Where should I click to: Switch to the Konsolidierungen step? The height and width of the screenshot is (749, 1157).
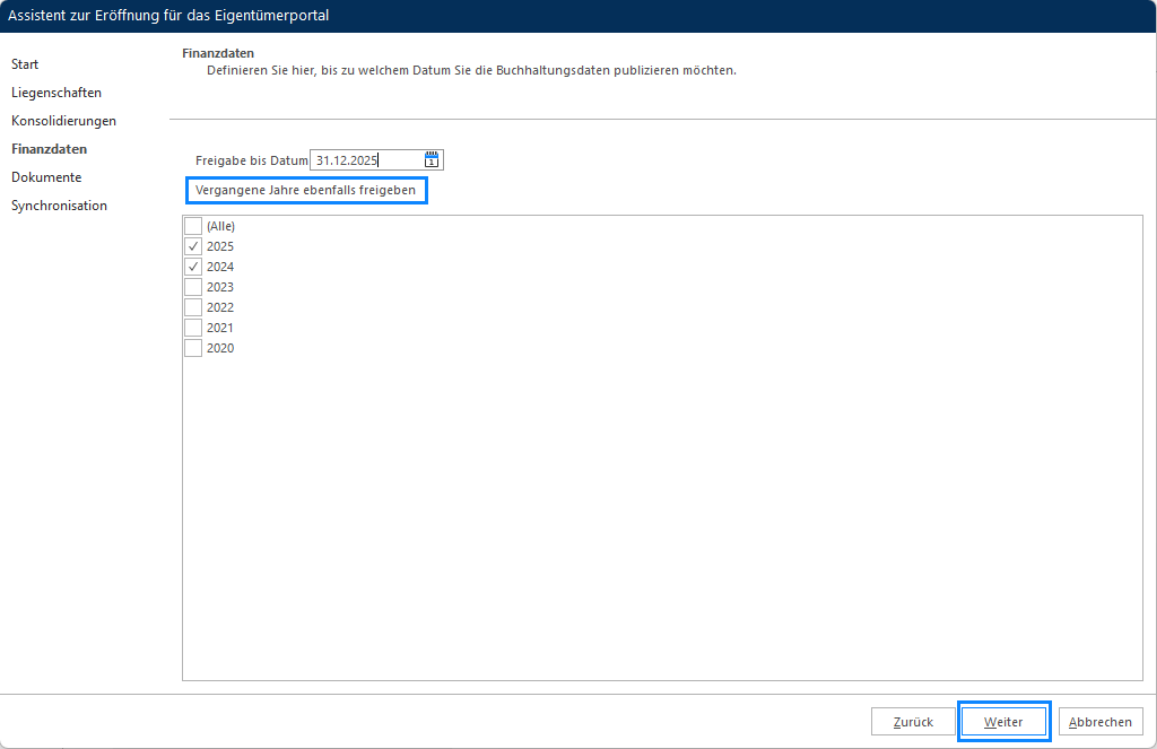click(x=63, y=120)
